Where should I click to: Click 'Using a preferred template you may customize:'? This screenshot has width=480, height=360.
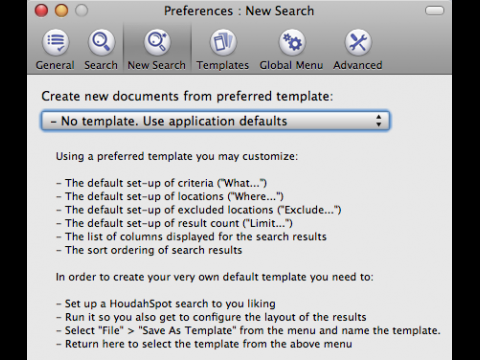(x=177, y=156)
